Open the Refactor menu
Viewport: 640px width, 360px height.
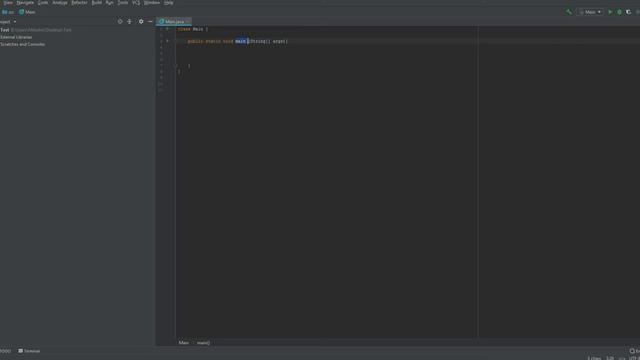tap(79, 2)
